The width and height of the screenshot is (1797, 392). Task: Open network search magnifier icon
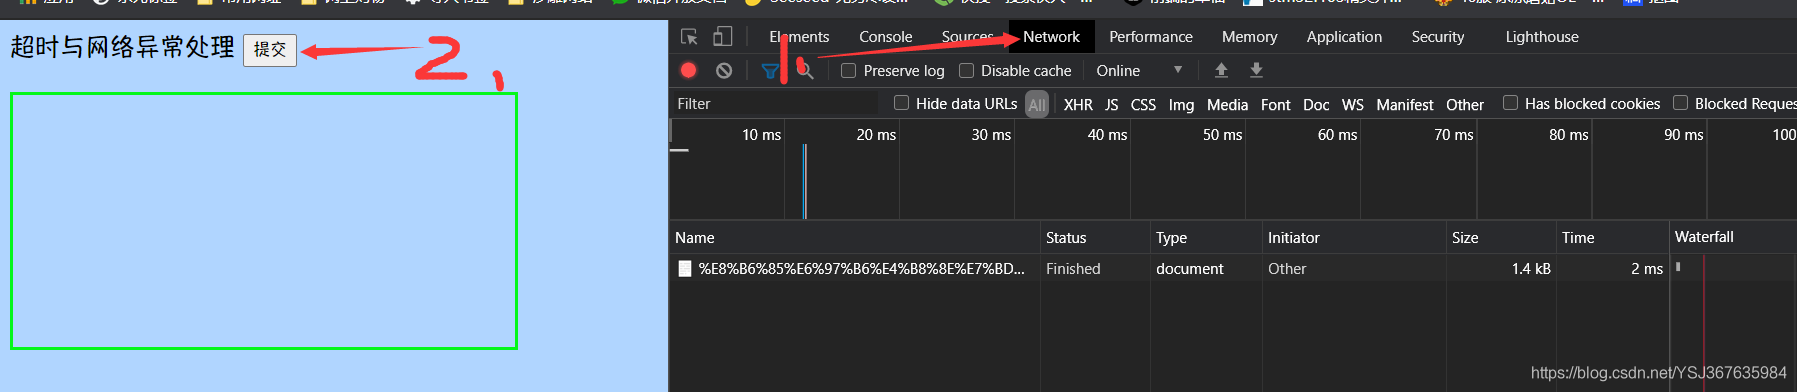tap(805, 71)
